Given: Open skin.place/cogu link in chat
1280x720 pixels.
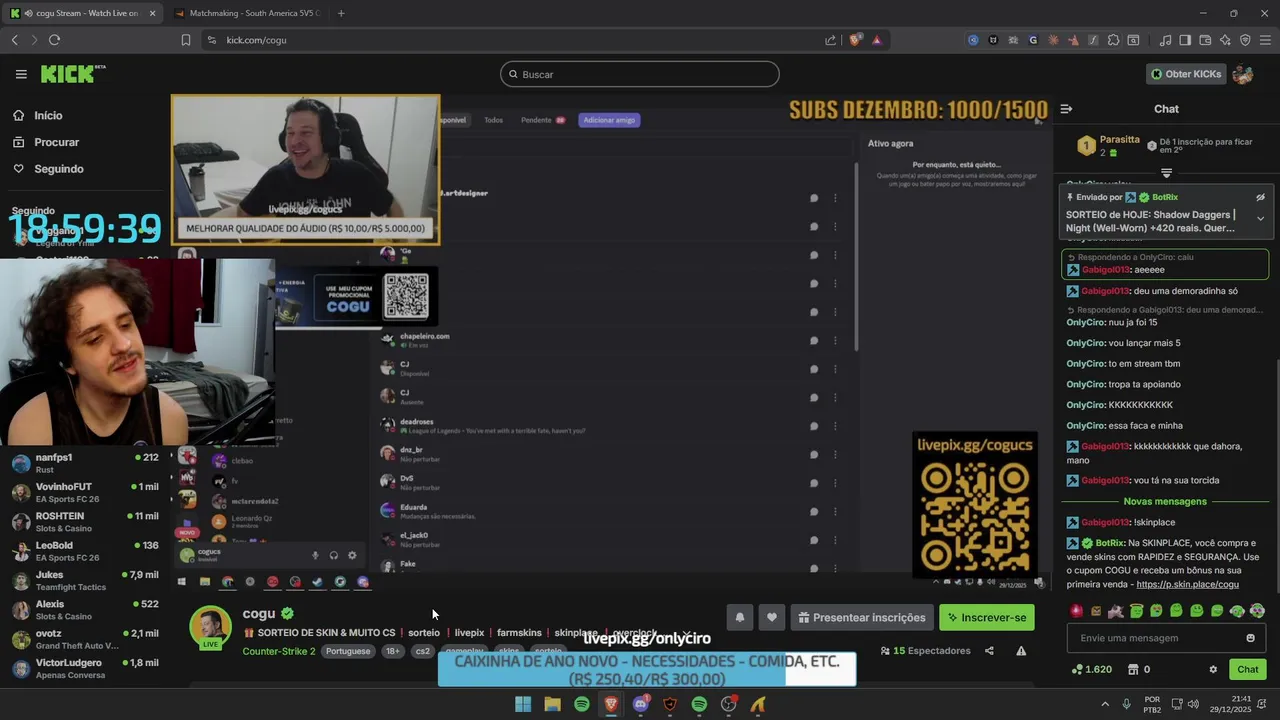Looking at the screenshot, I should tap(1187, 585).
